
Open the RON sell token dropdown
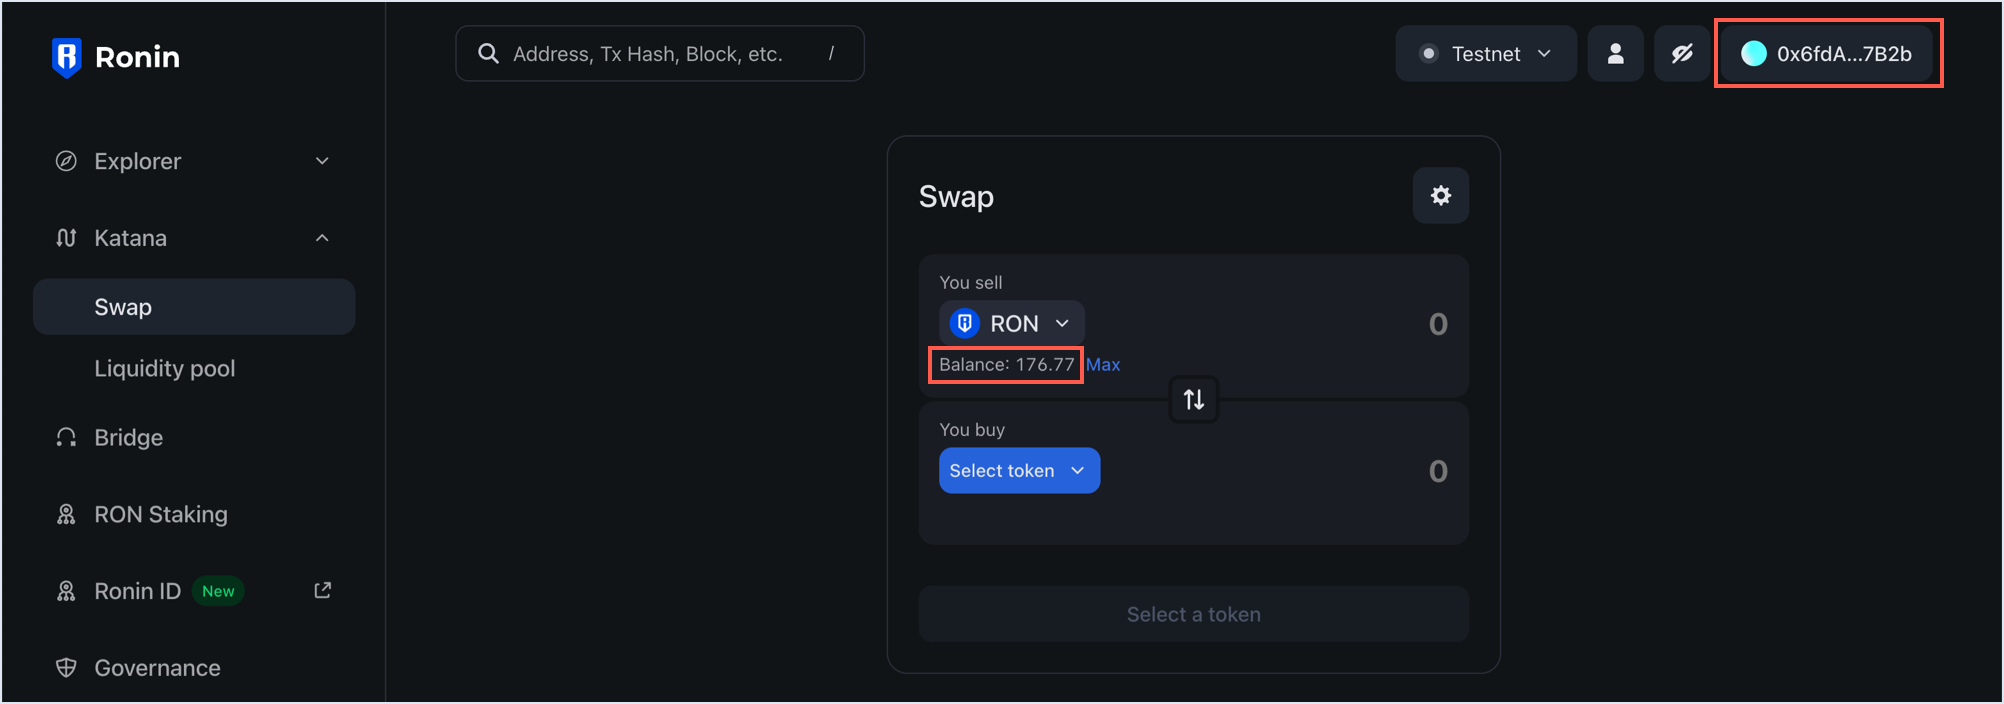point(1012,323)
